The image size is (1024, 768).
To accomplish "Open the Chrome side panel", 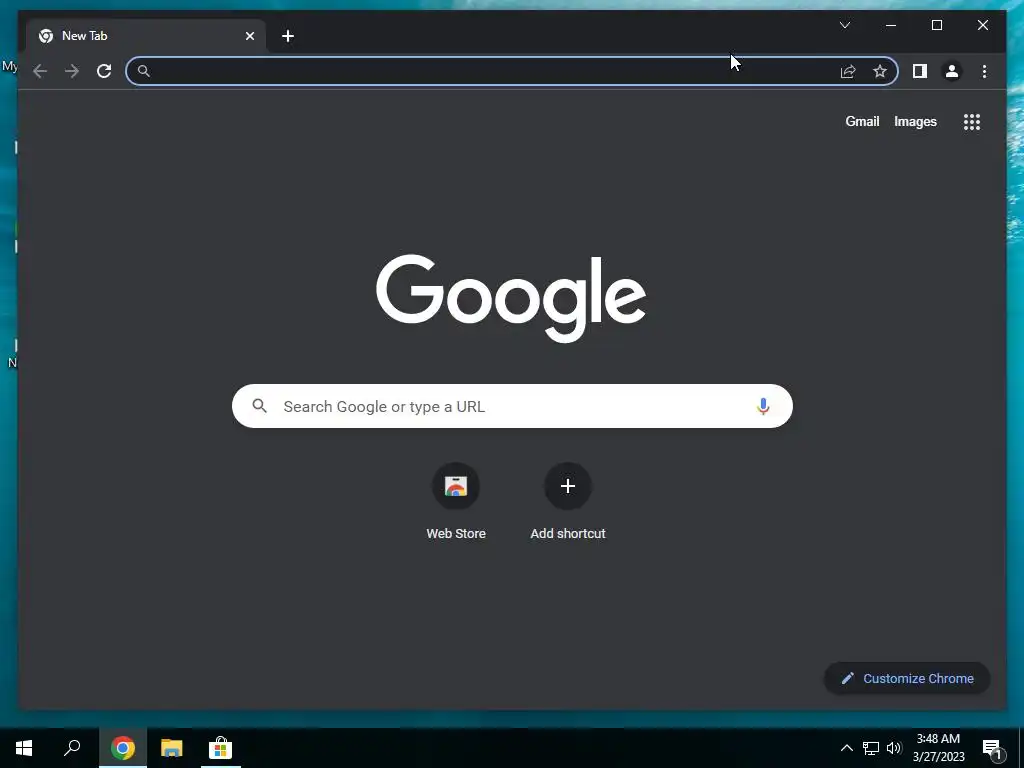I will 920,71.
